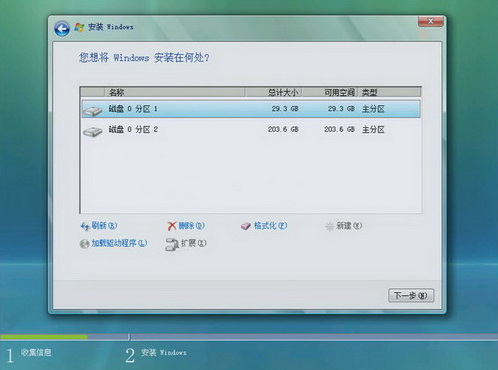
Task: Click the drive icon for 分区 1
Action: 93,111
